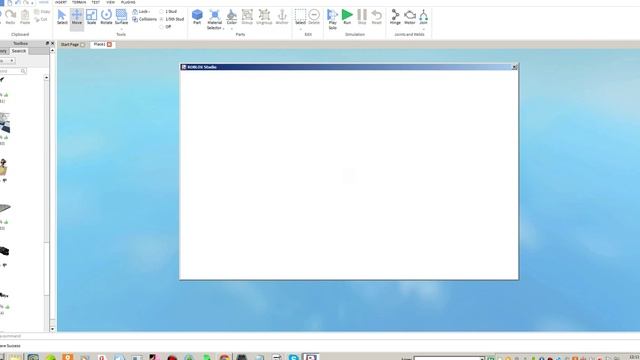
Task: Click the Delete icon in Edit
Action: [x=314, y=17]
